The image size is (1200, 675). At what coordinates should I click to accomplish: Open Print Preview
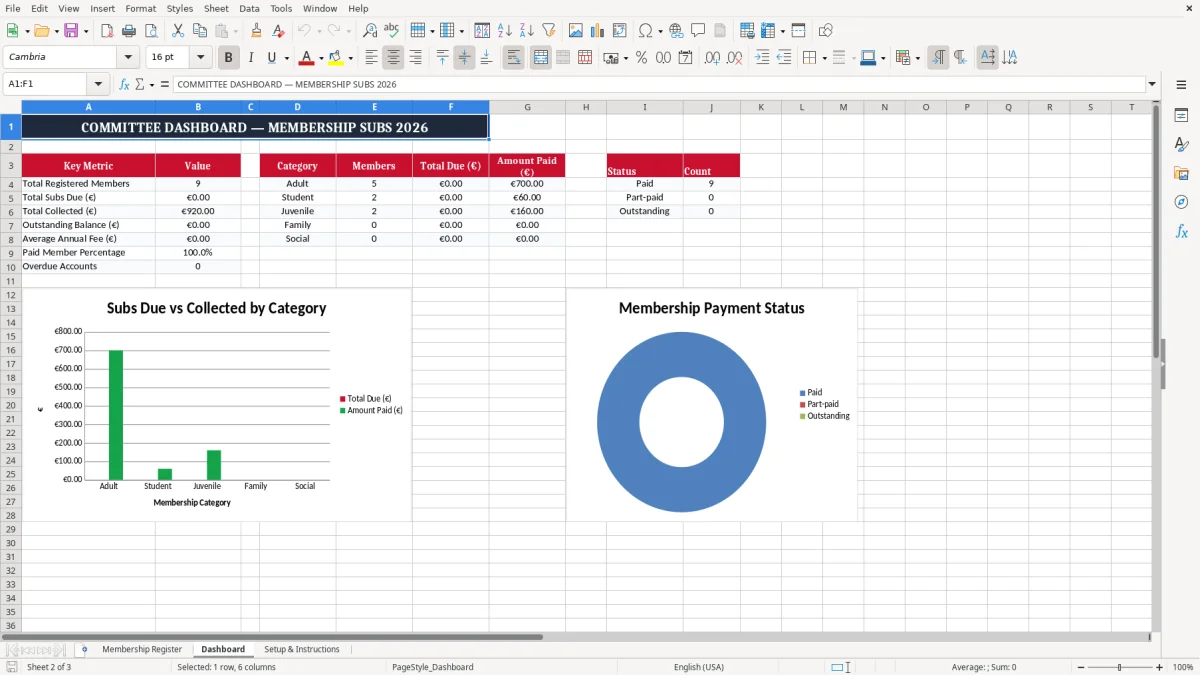pyautogui.click(x=151, y=31)
